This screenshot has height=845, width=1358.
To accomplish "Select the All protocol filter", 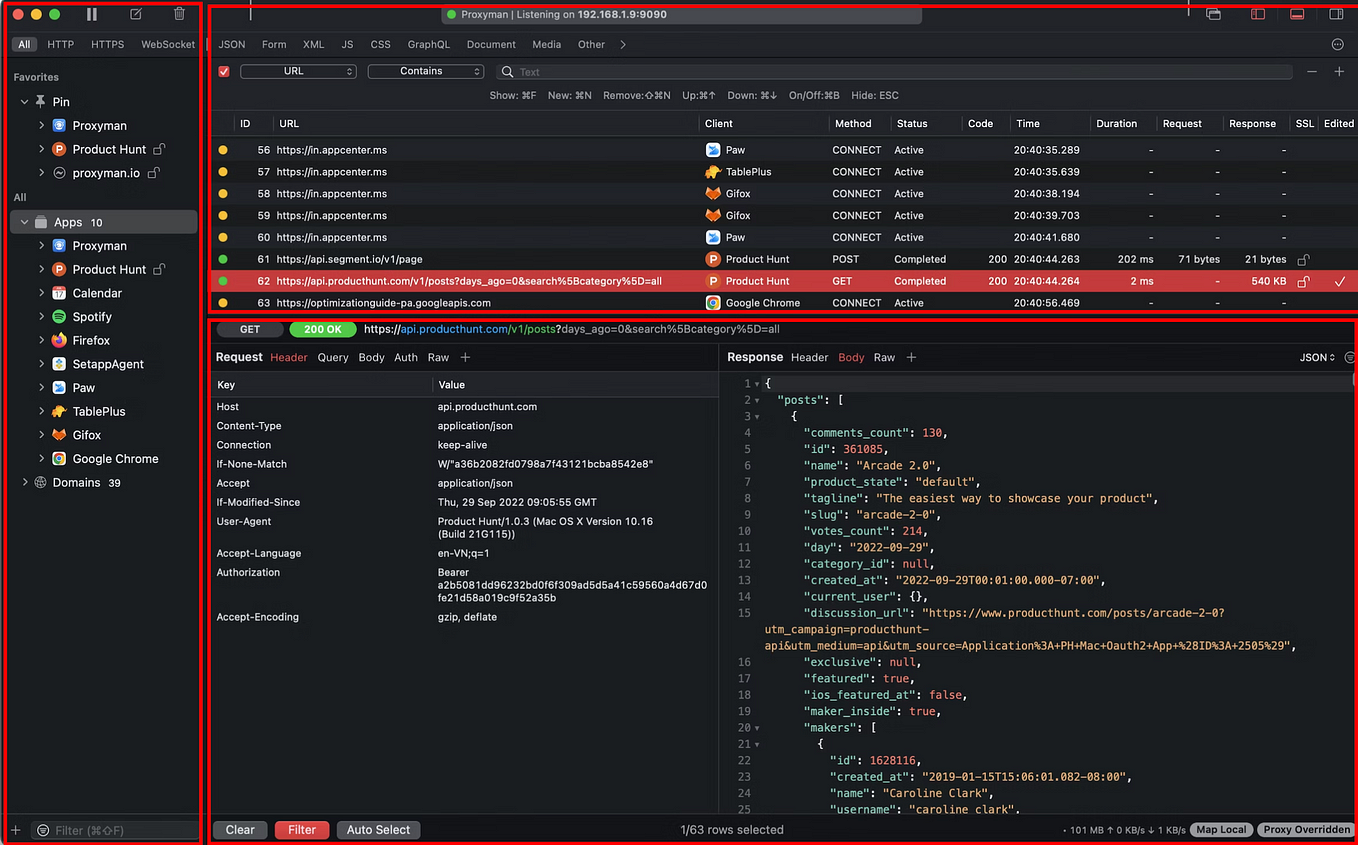I will click(x=25, y=44).
